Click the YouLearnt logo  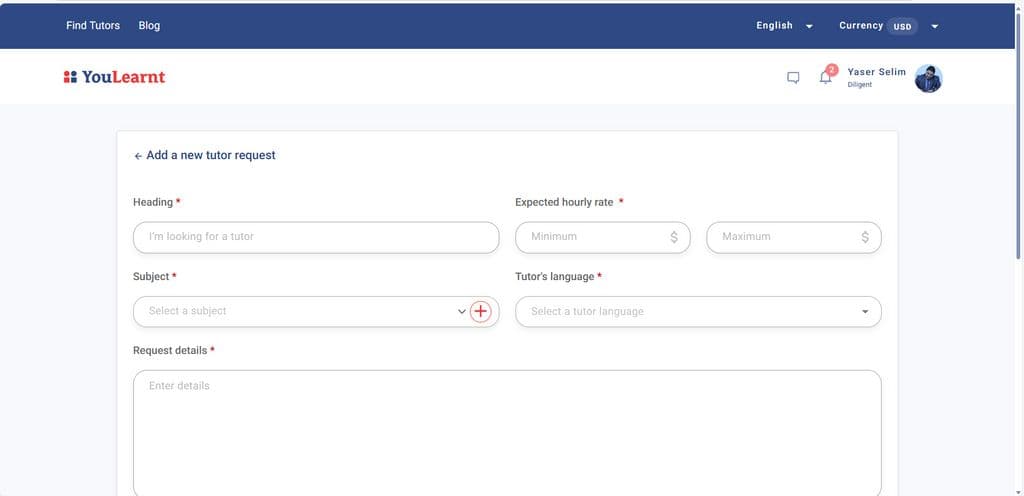(x=114, y=77)
